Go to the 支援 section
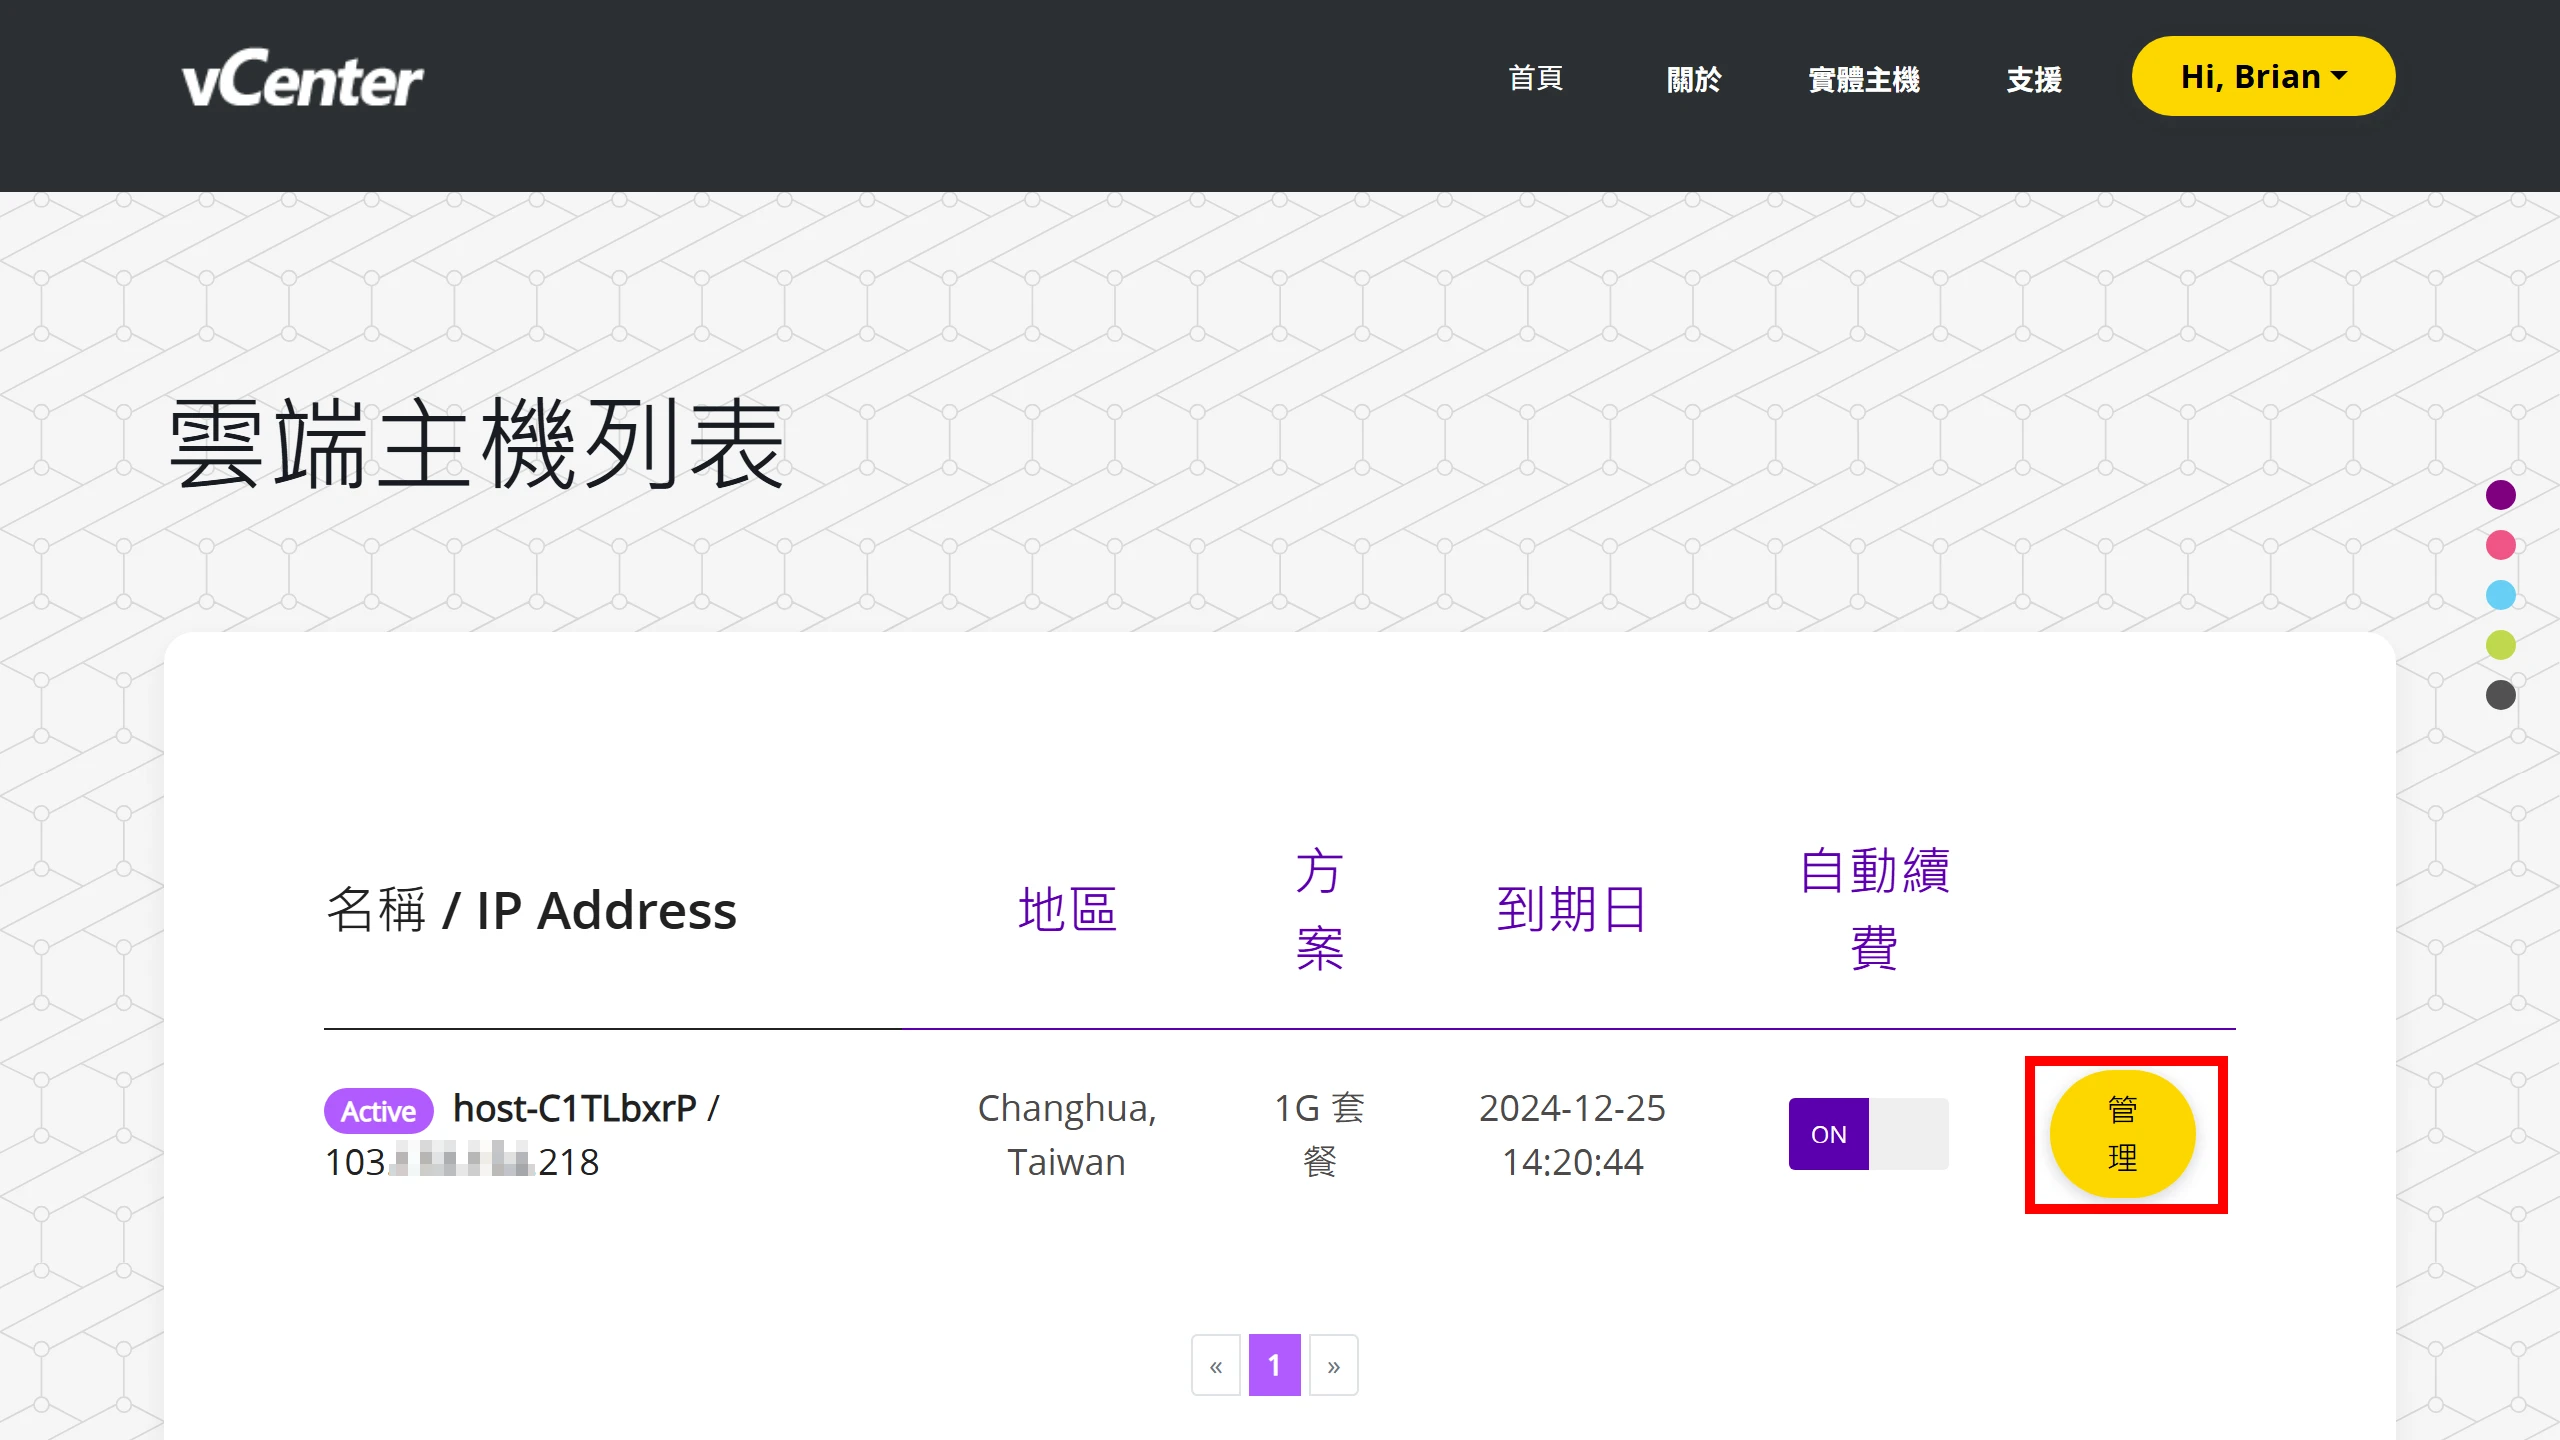This screenshot has width=2560, height=1440. tap(2032, 79)
